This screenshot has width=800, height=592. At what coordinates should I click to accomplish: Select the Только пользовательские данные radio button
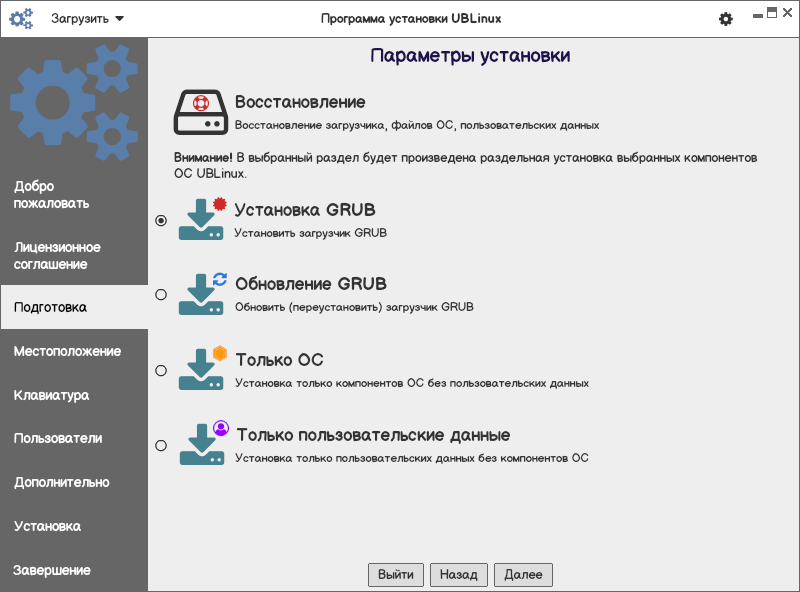161,446
